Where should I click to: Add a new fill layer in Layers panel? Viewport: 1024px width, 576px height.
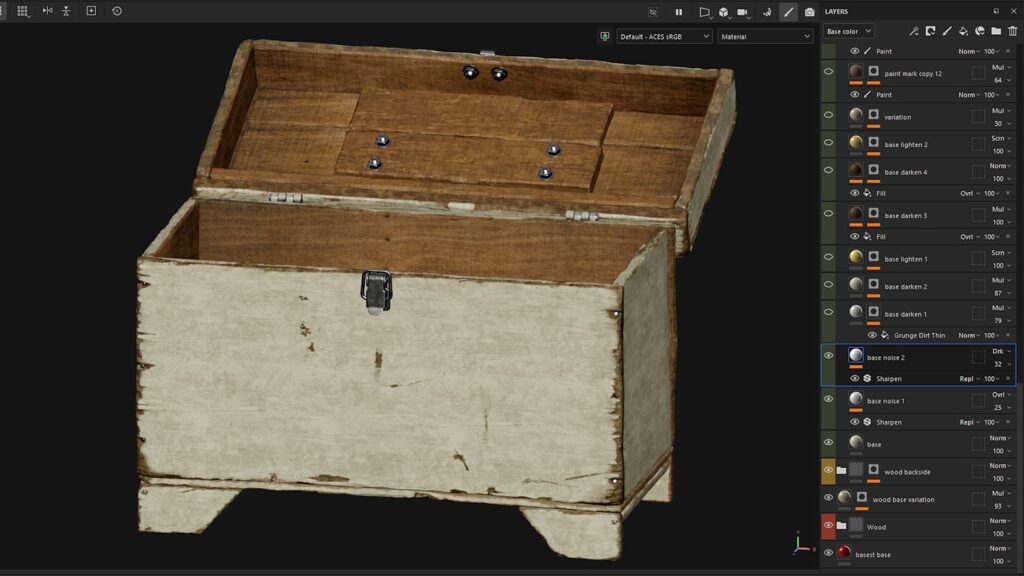(x=962, y=32)
